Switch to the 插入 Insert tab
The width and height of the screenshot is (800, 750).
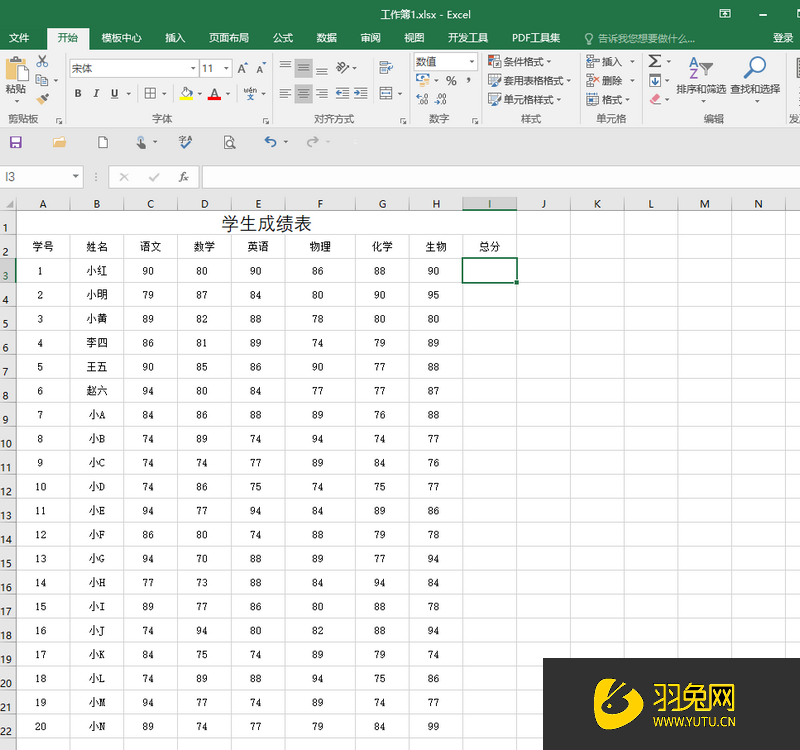point(174,38)
